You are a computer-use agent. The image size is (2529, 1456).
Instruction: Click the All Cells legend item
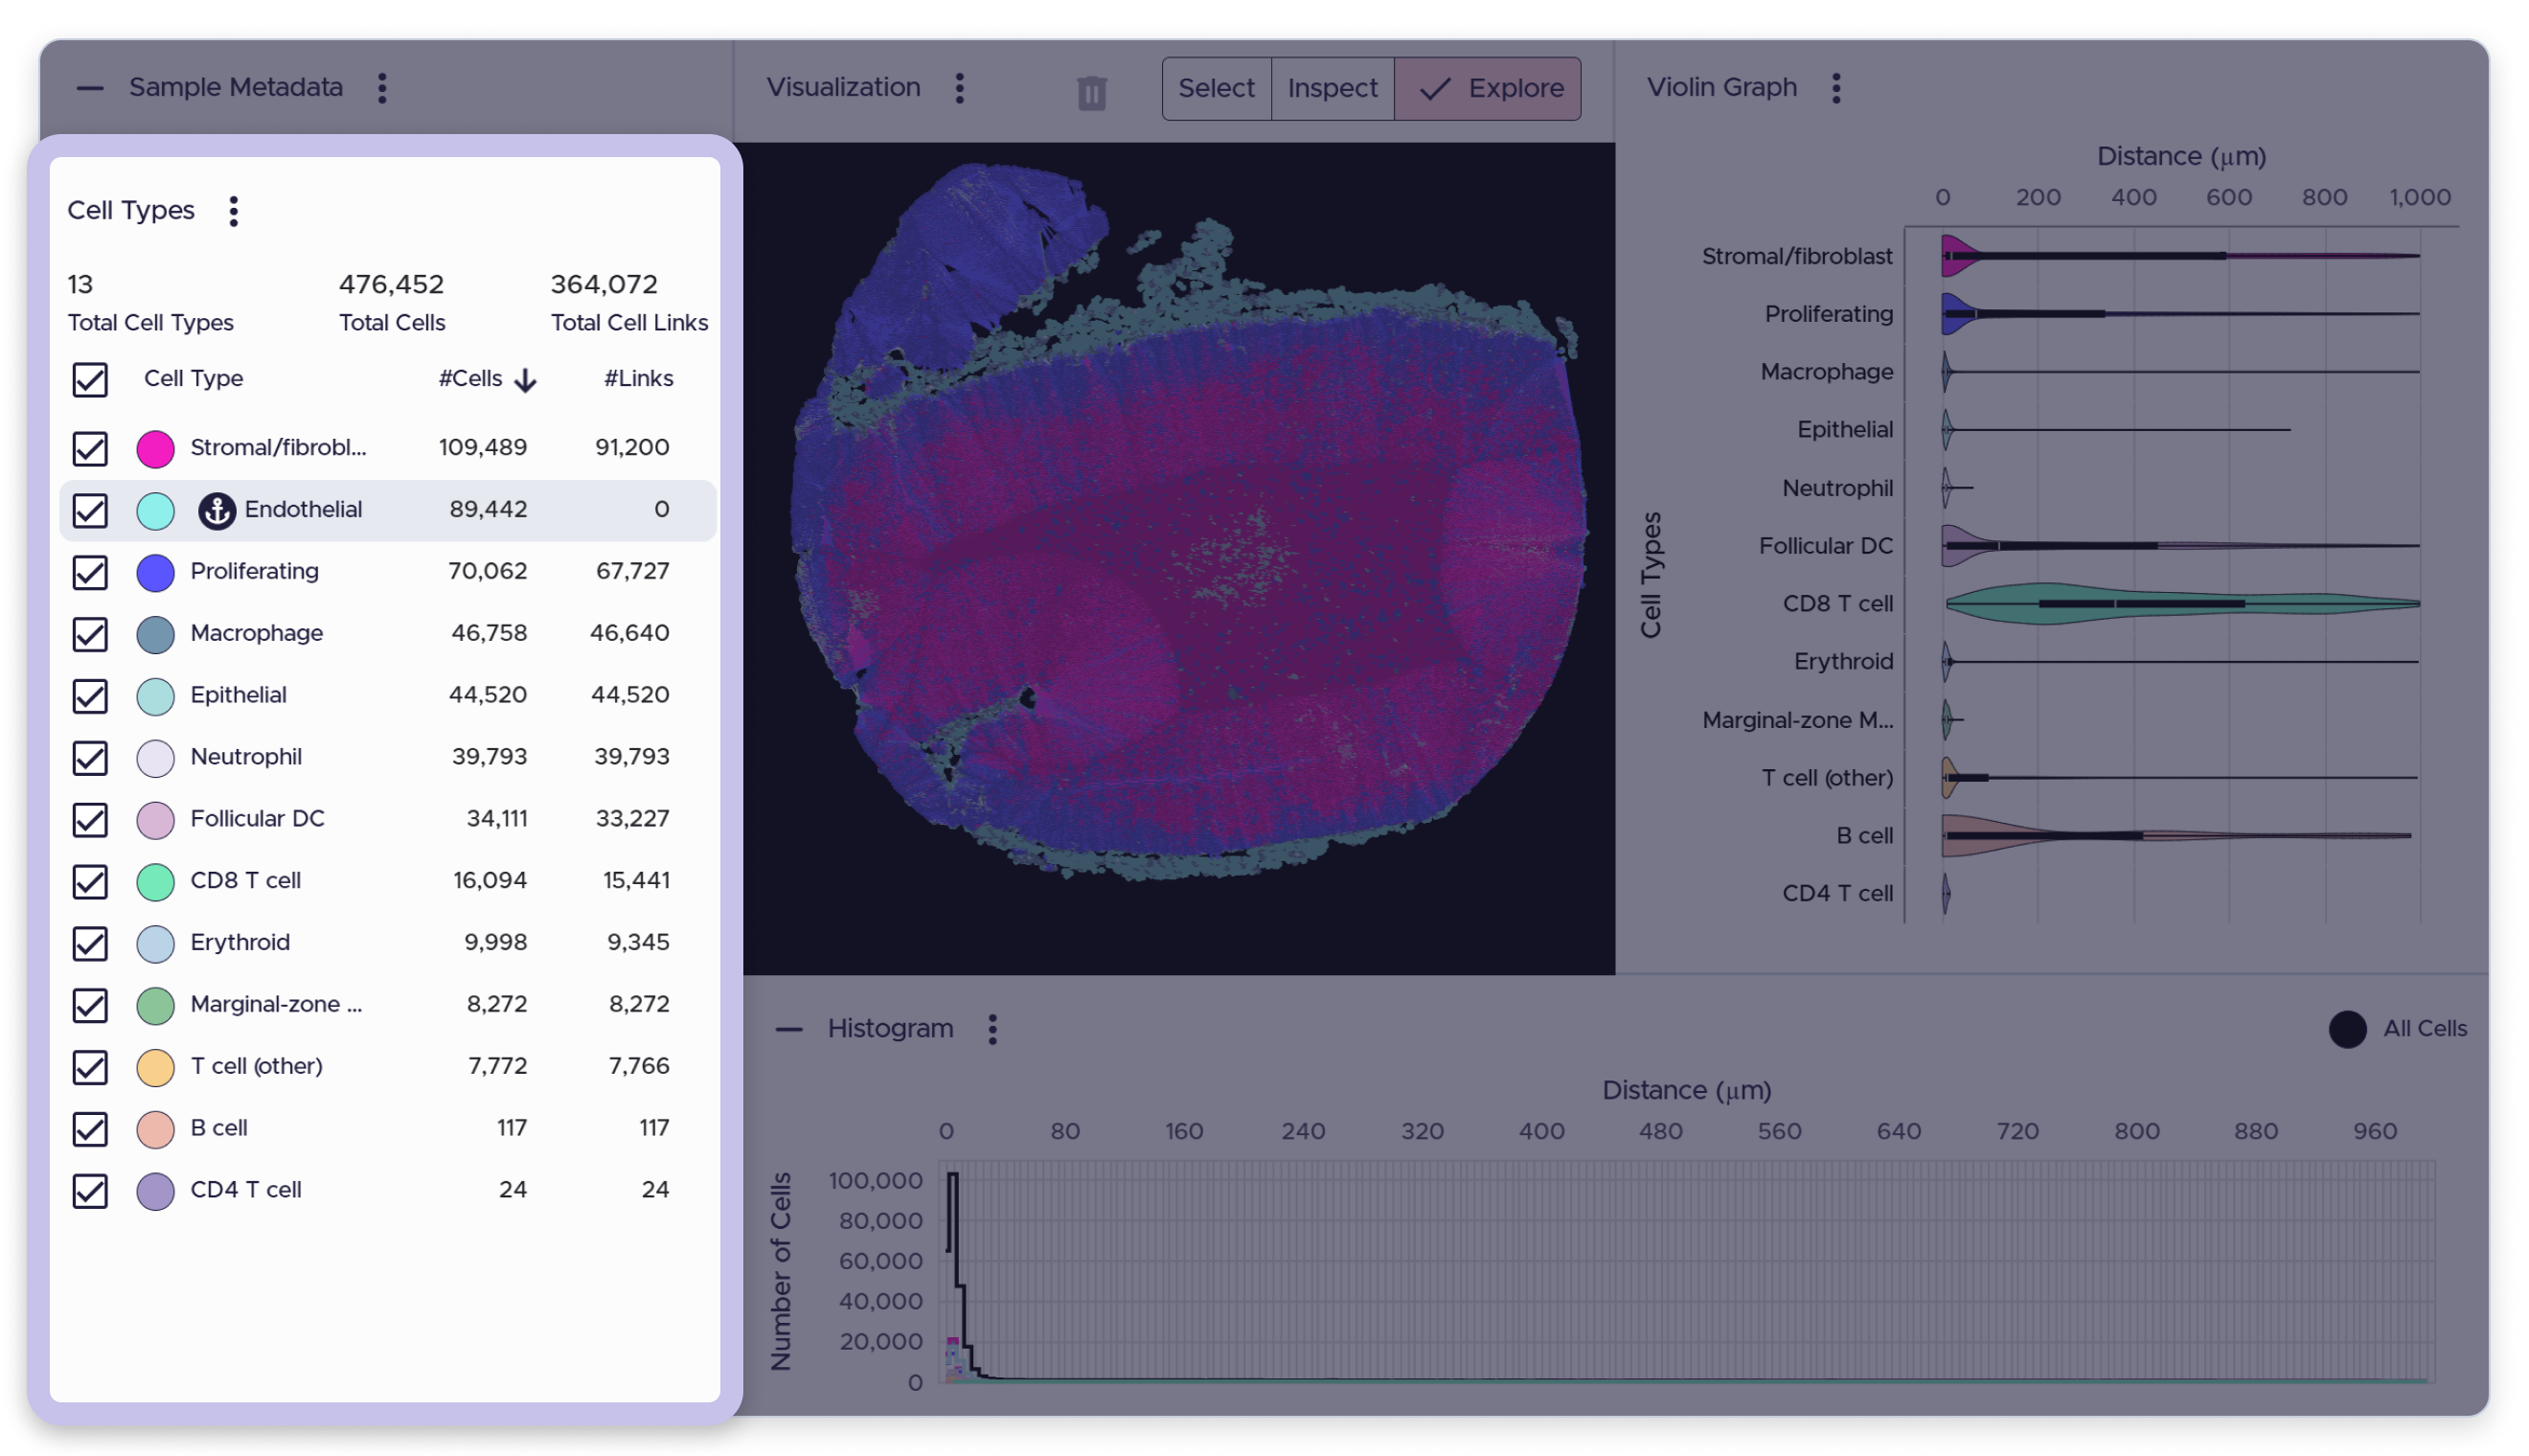(x=2398, y=1029)
